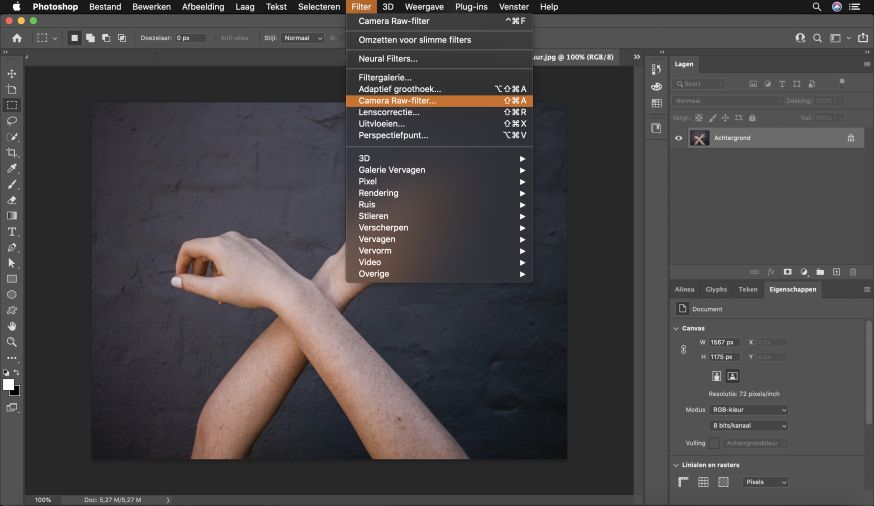The height and width of the screenshot is (506, 874).
Task: Select the Lasso tool
Action: coord(12,121)
